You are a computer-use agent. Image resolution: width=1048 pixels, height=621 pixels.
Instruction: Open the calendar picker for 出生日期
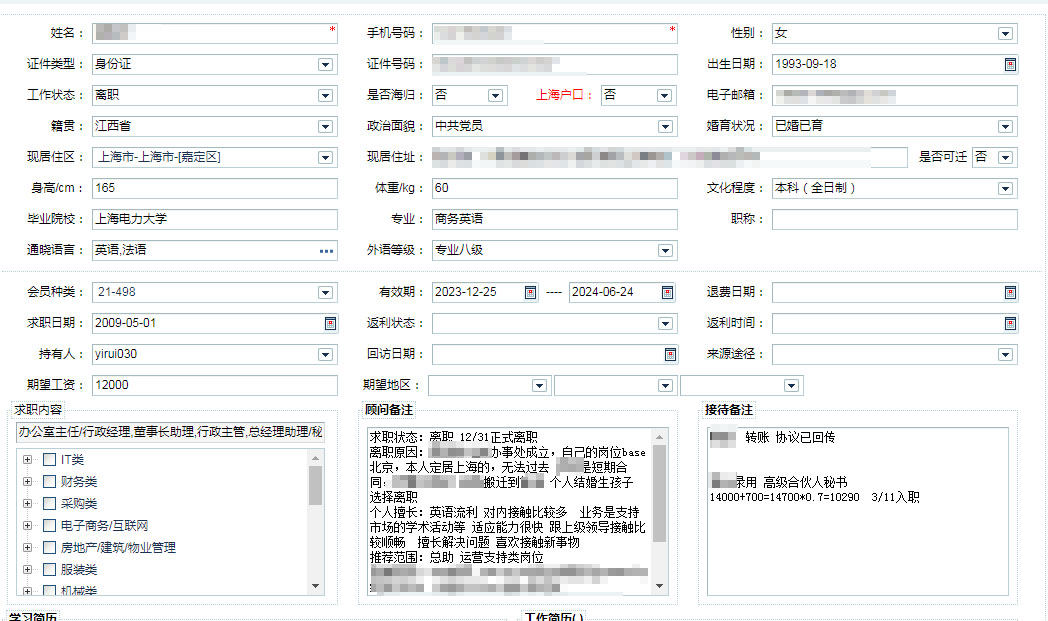pos(1010,64)
